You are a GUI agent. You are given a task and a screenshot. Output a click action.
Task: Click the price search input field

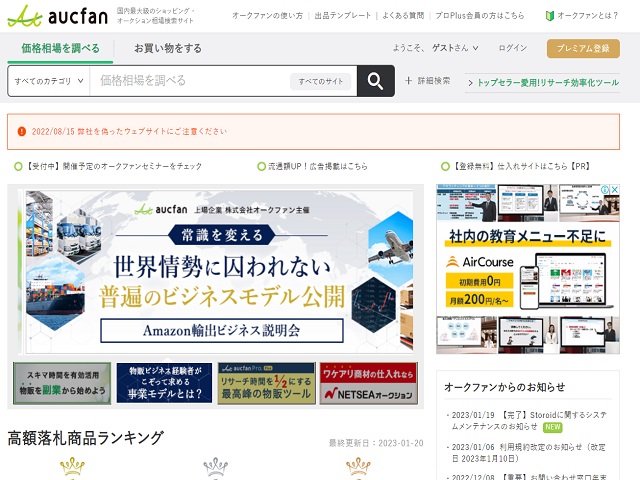pyautogui.click(x=190, y=81)
